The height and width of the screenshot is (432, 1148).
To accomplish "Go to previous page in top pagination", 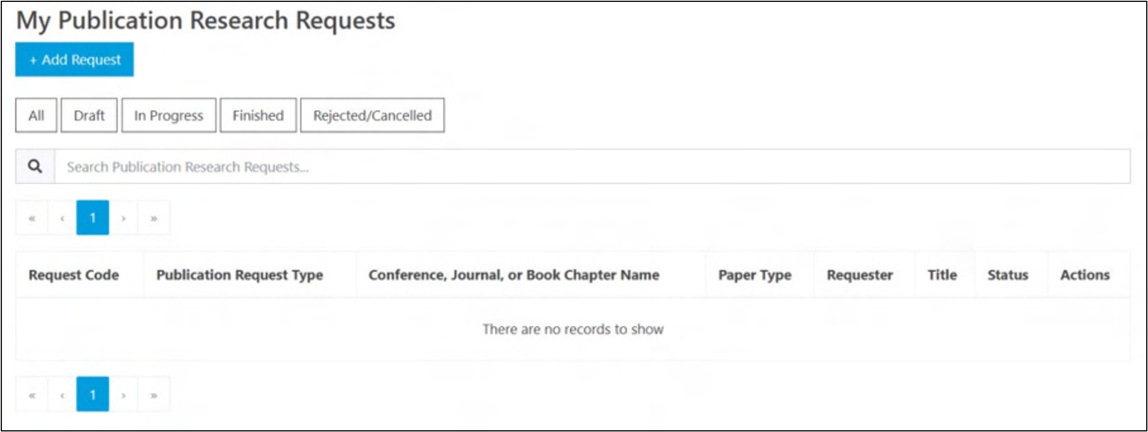I will [62, 218].
